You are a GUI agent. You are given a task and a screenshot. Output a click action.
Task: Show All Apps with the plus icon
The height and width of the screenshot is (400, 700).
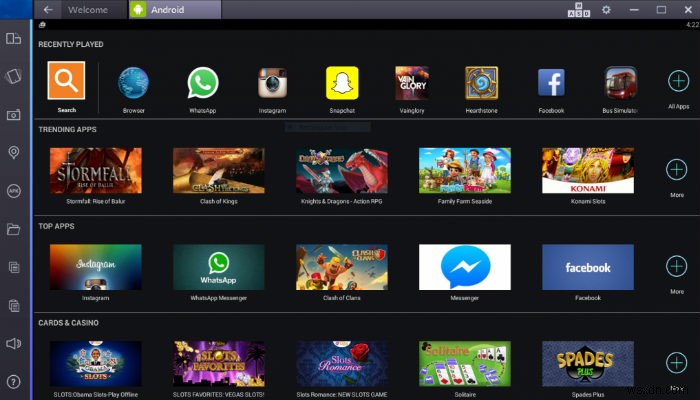click(x=679, y=81)
